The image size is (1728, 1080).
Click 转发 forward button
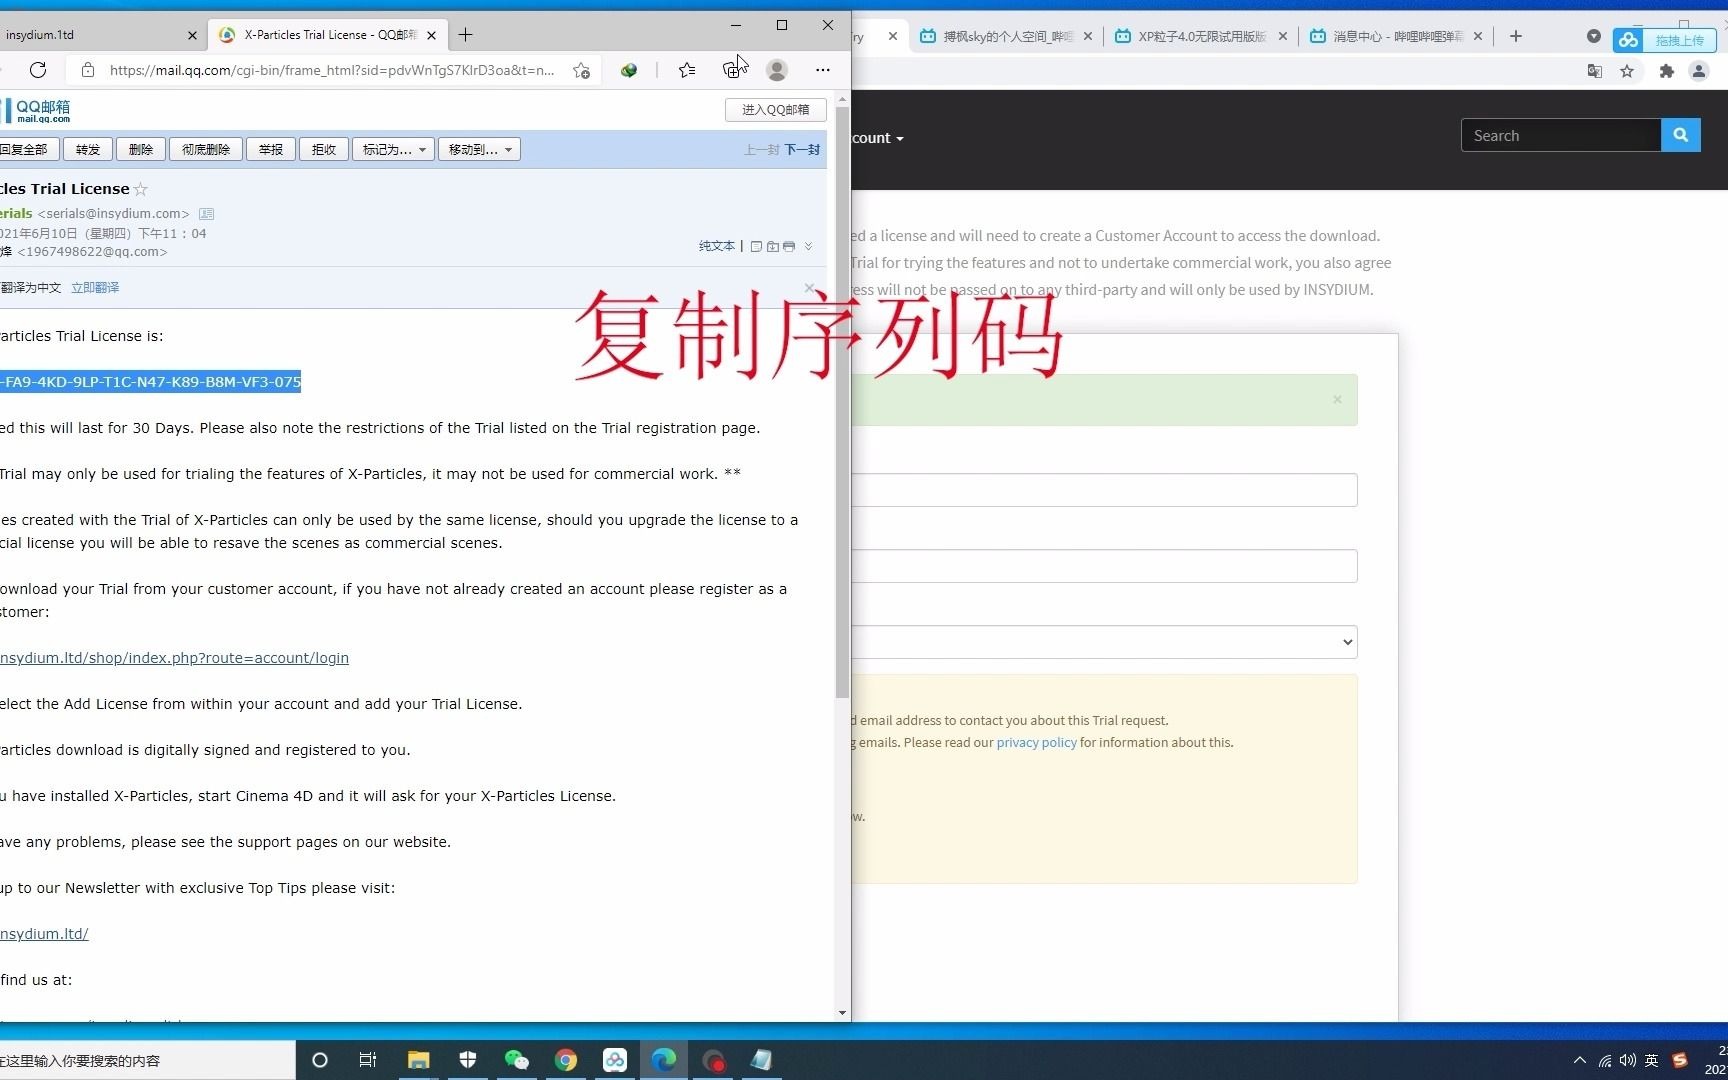pos(88,150)
